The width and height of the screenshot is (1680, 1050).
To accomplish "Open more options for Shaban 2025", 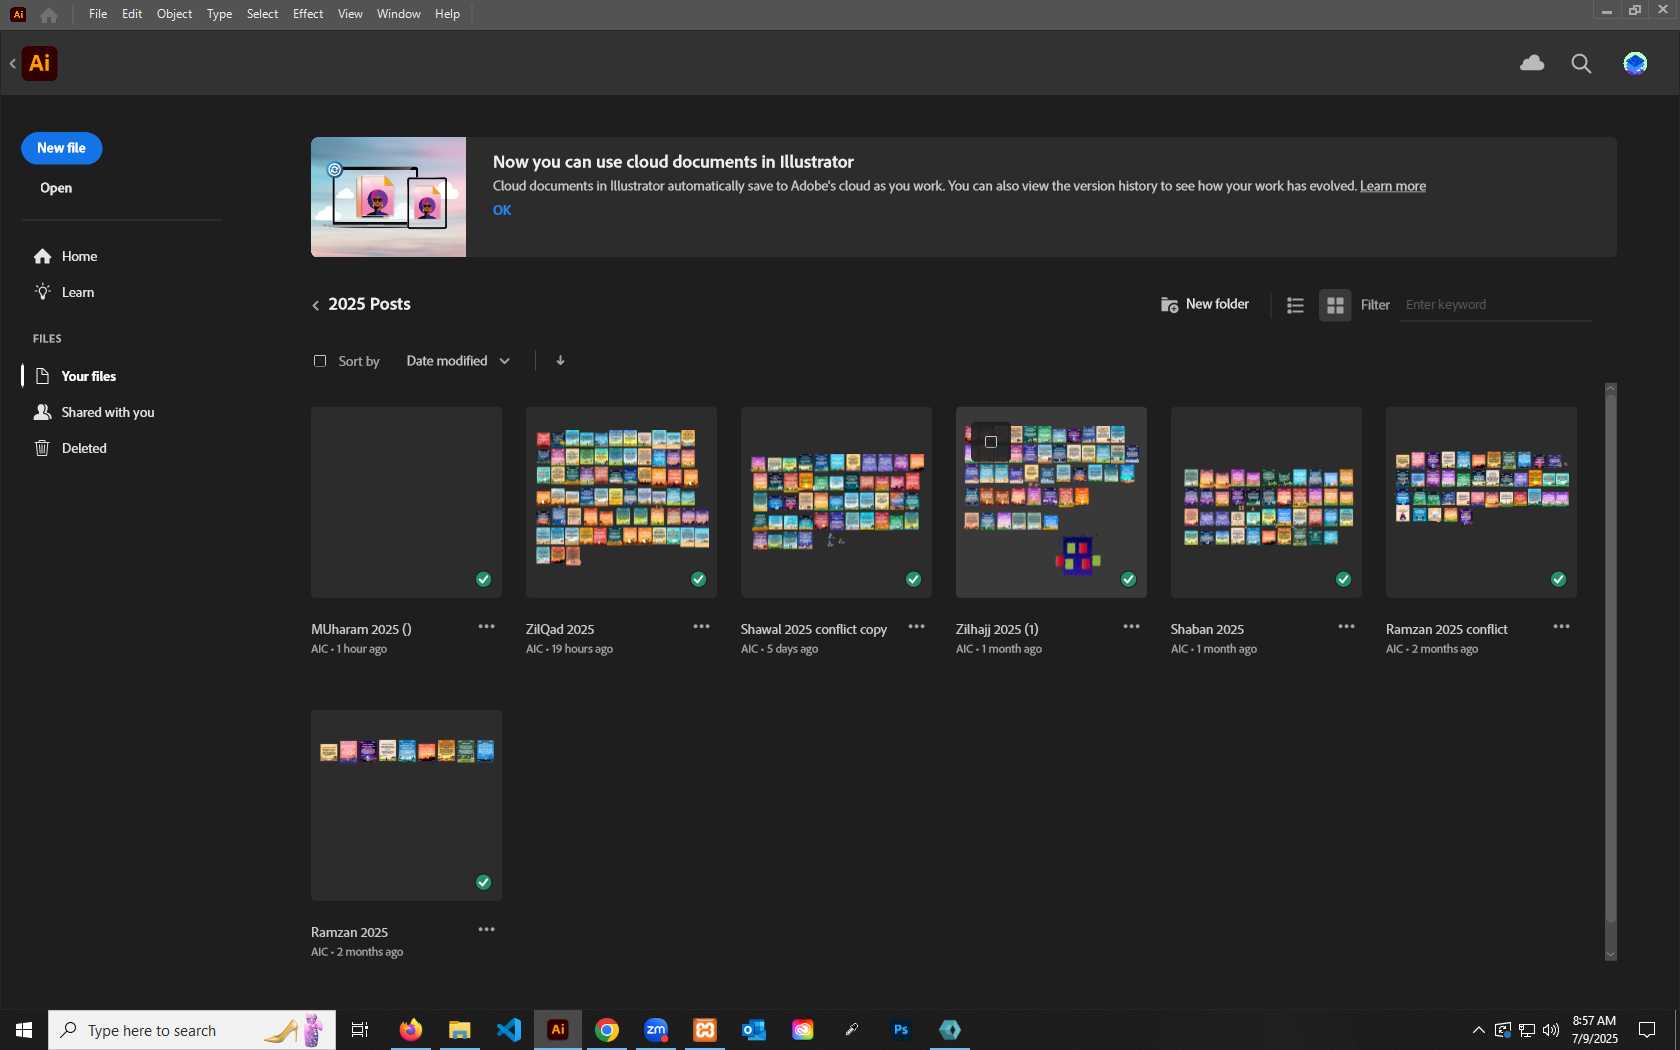I will 1346,626.
